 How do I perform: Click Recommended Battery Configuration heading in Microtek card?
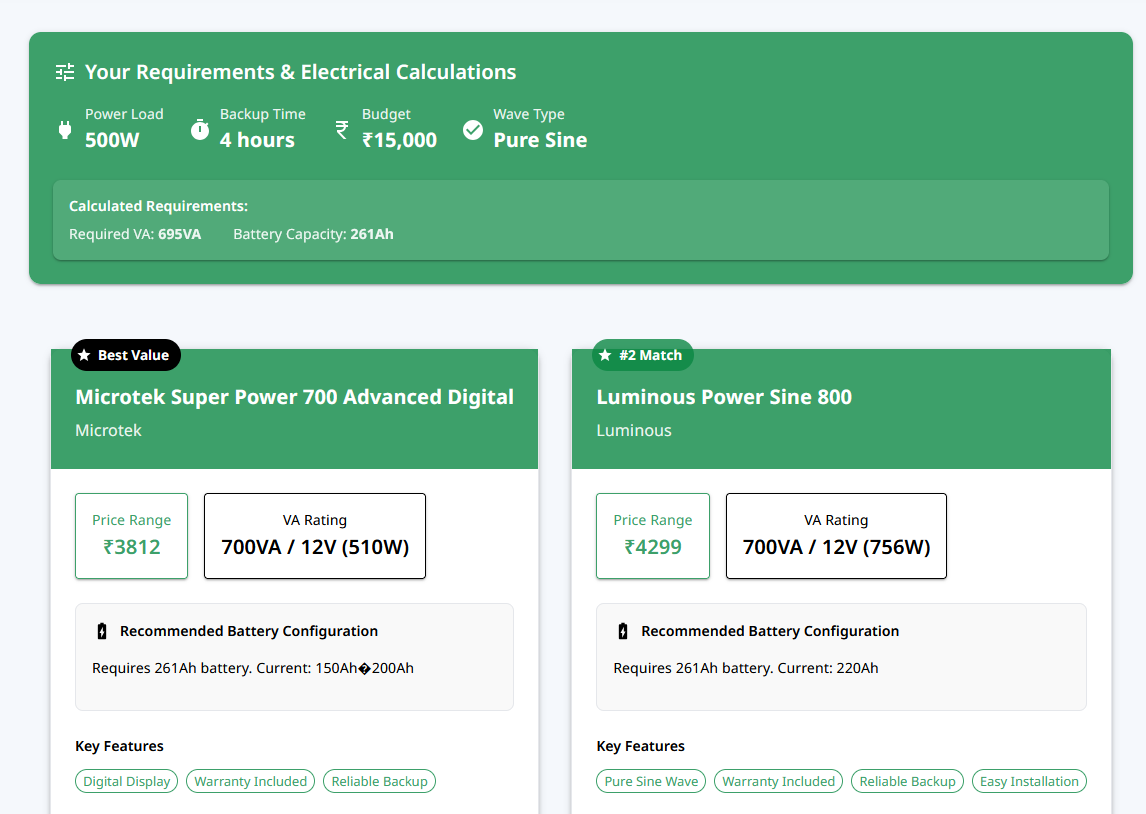[249, 631]
